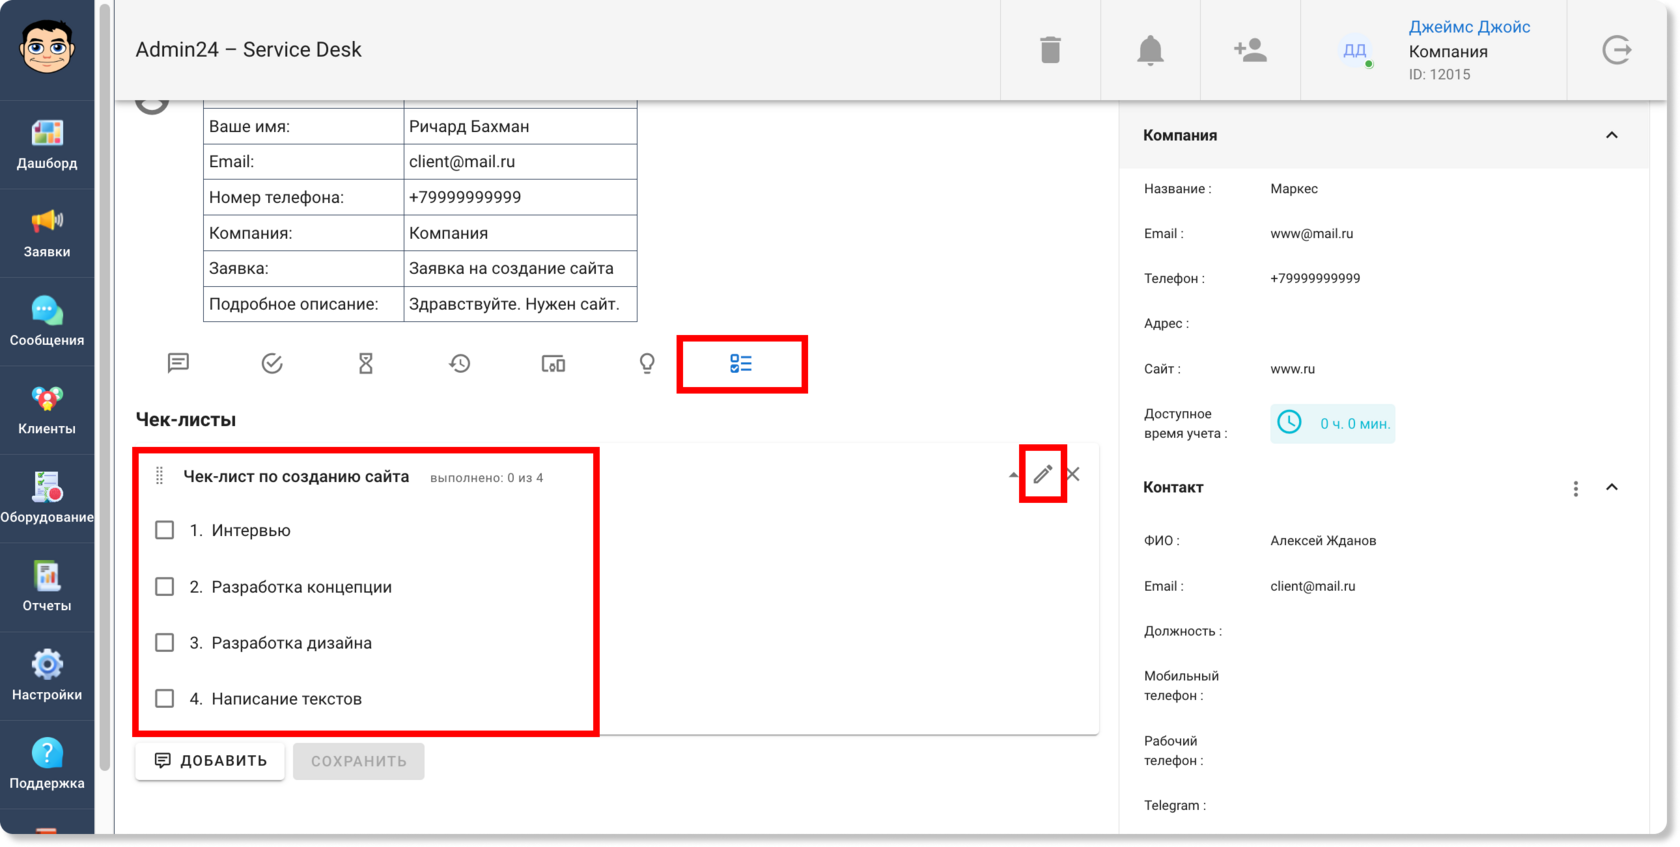Open notifications bell icon
The image size is (1680, 847).
click(x=1150, y=50)
